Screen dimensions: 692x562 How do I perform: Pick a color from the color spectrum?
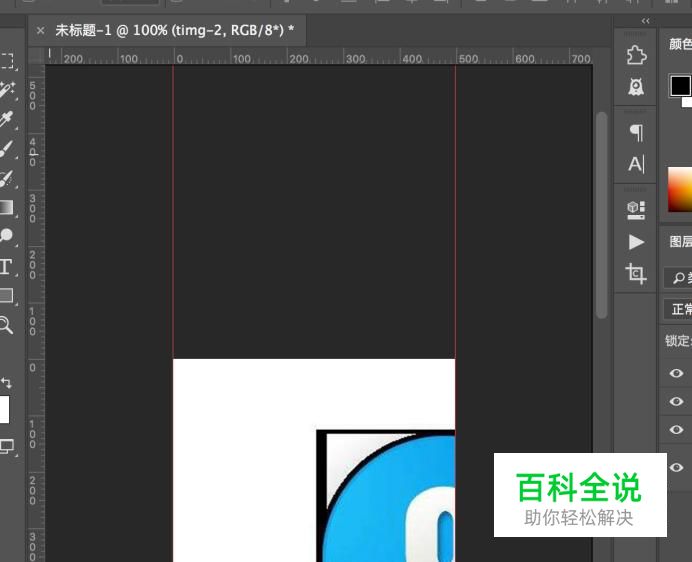click(x=680, y=189)
